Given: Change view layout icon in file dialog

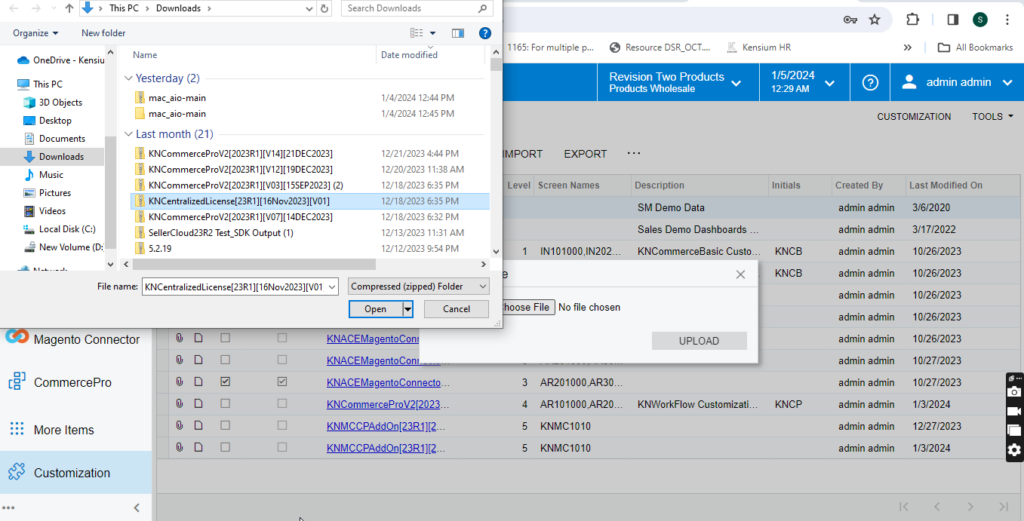Looking at the screenshot, I should click(x=417, y=33).
